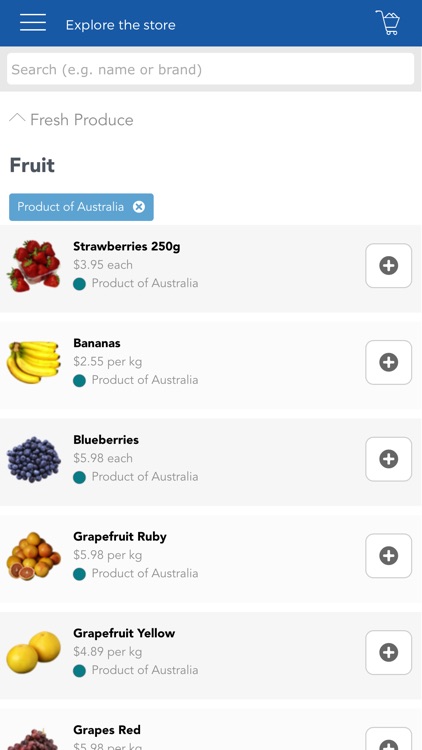The image size is (422, 750).
Task: Click the teal origin dot for Bananas
Action: pyautogui.click(x=79, y=381)
